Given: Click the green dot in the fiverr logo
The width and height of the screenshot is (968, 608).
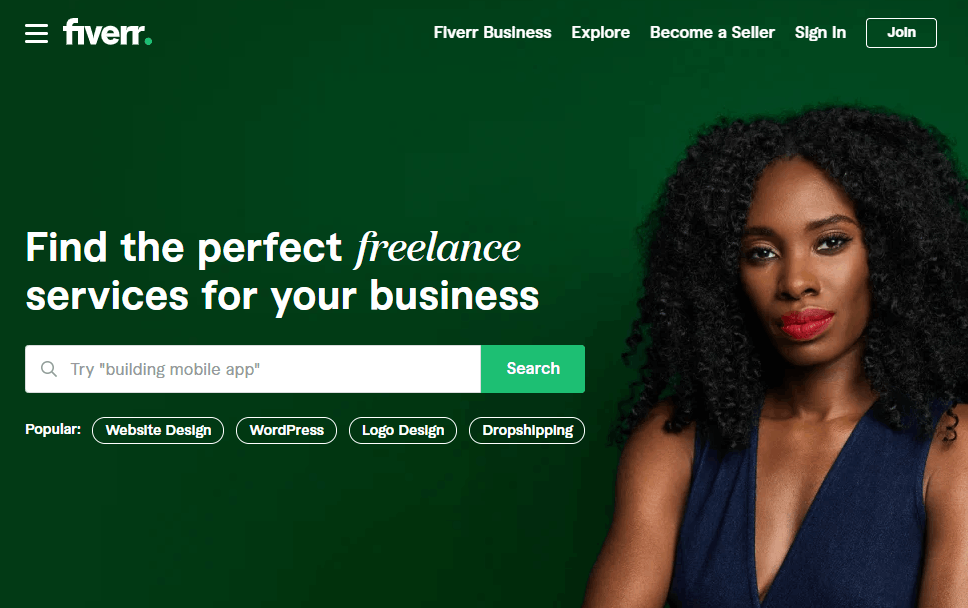Looking at the screenshot, I should [148, 42].
